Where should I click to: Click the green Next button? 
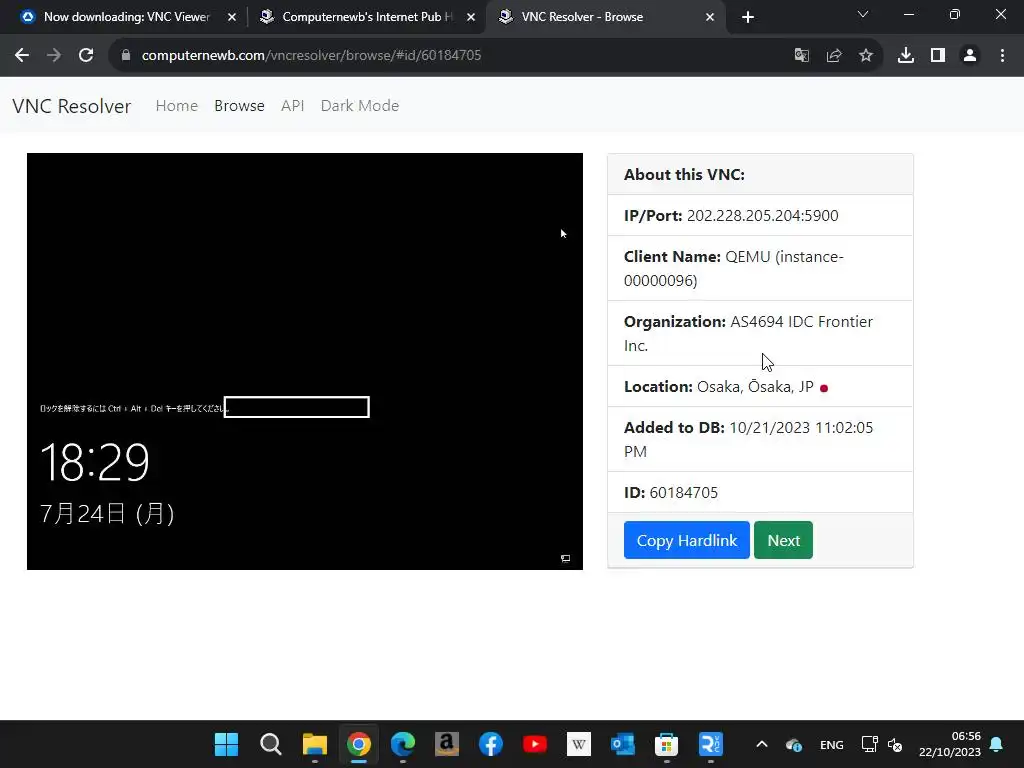(x=783, y=540)
